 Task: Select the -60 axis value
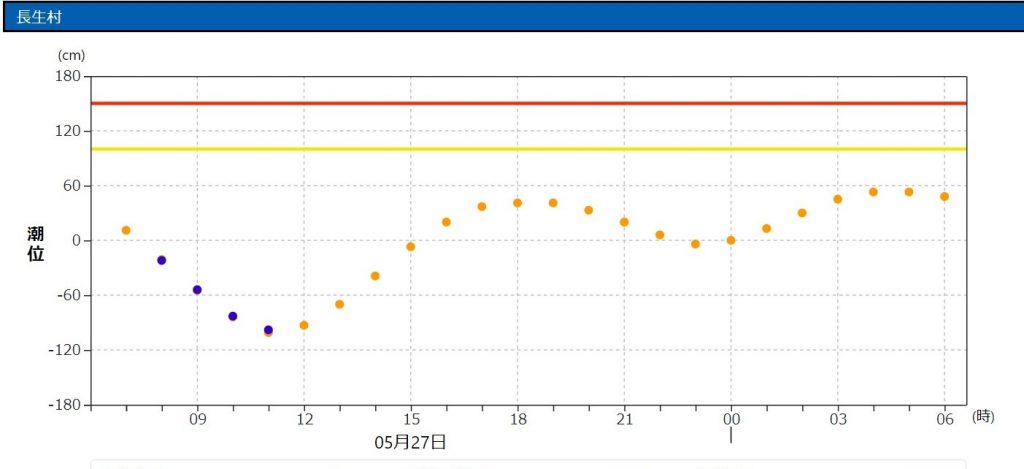[x=71, y=295]
